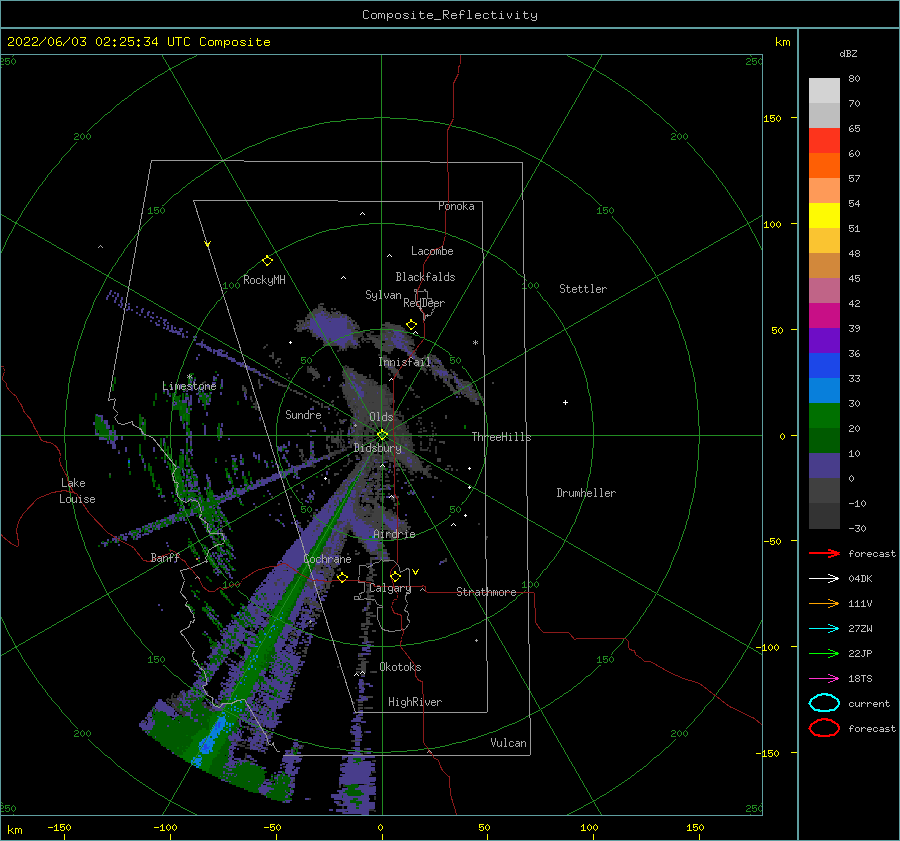Click the yellow diamond marker above RedDeer
The width and height of the screenshot is (900, 841).
click(411, 325)
